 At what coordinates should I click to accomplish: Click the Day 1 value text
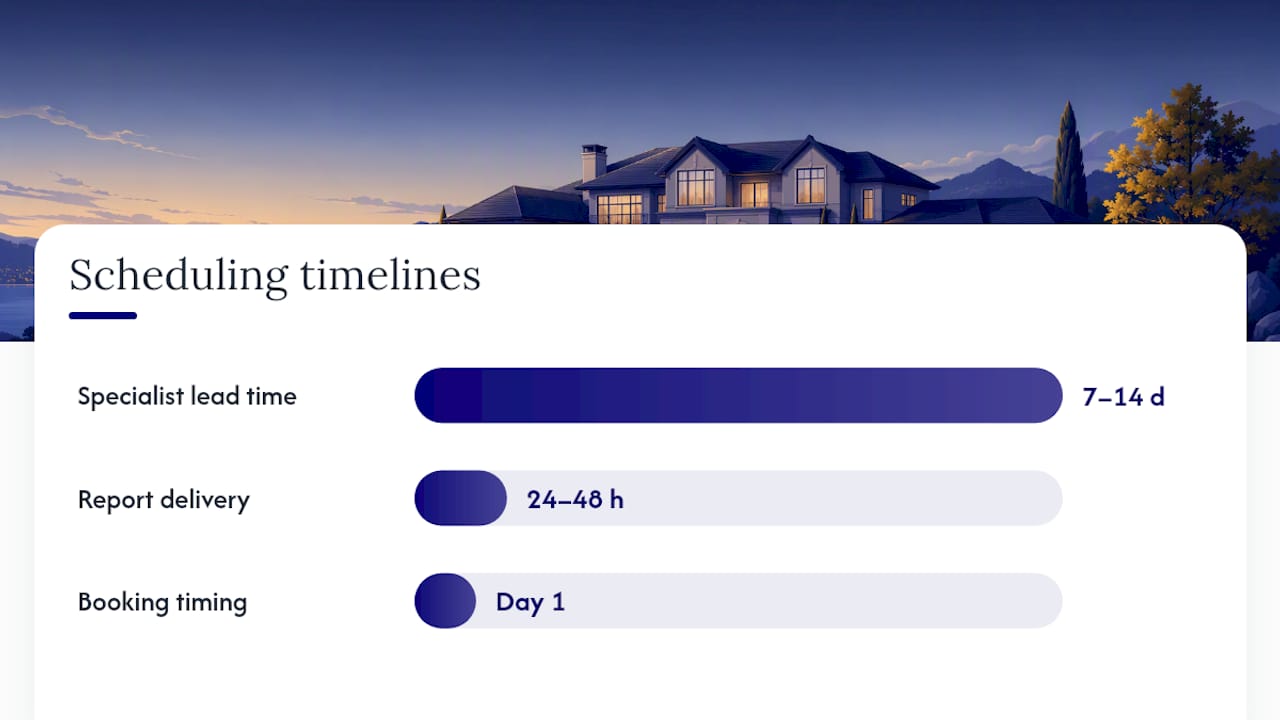[530, 602]
